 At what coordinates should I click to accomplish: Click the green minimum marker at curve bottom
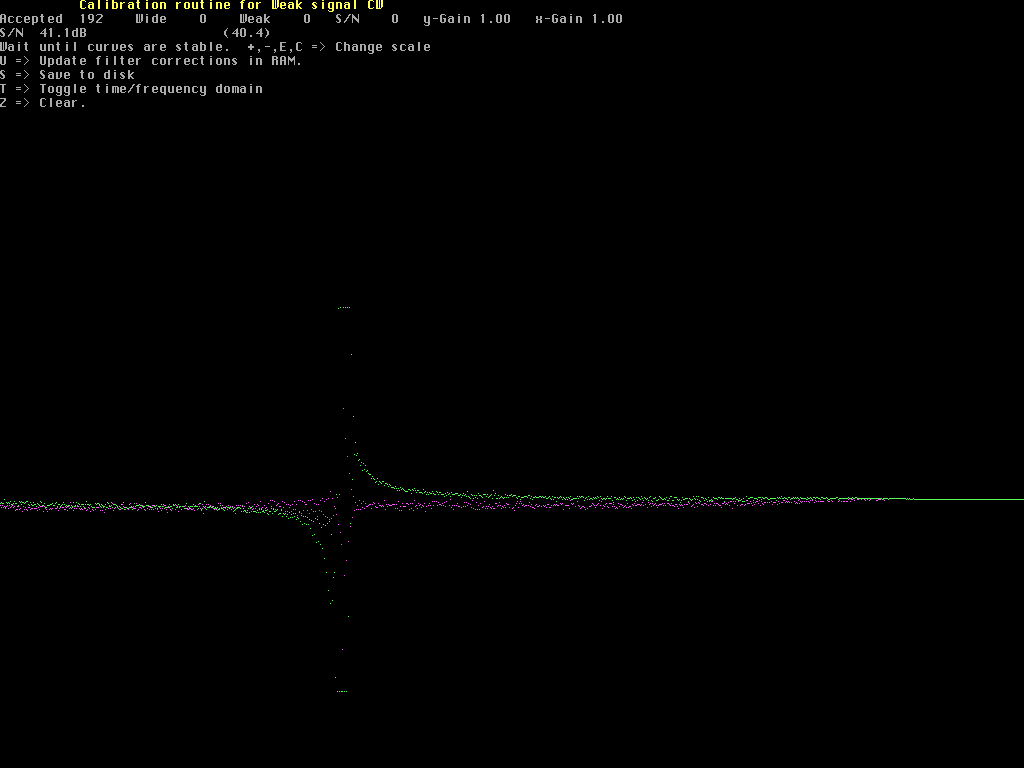pyautogui.click(x=342, y=692)
